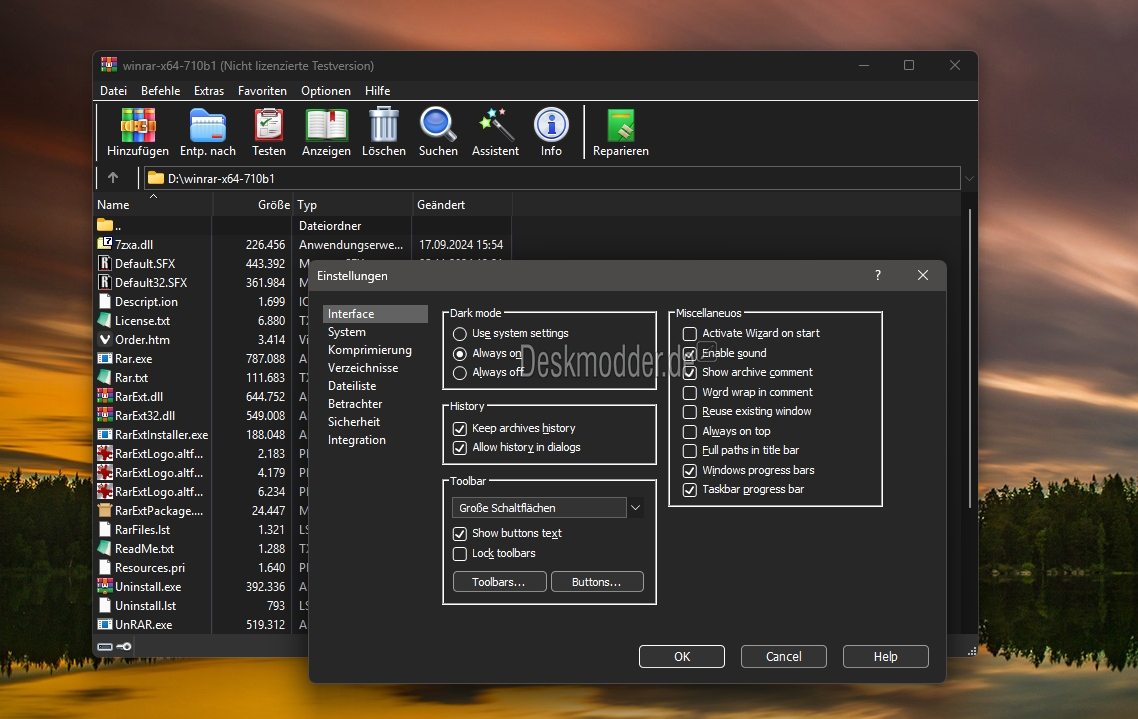This screenshot has width=1138, height=719.
Task: Click the parent folder '..' icon
Action: click(x=105, y=225)
